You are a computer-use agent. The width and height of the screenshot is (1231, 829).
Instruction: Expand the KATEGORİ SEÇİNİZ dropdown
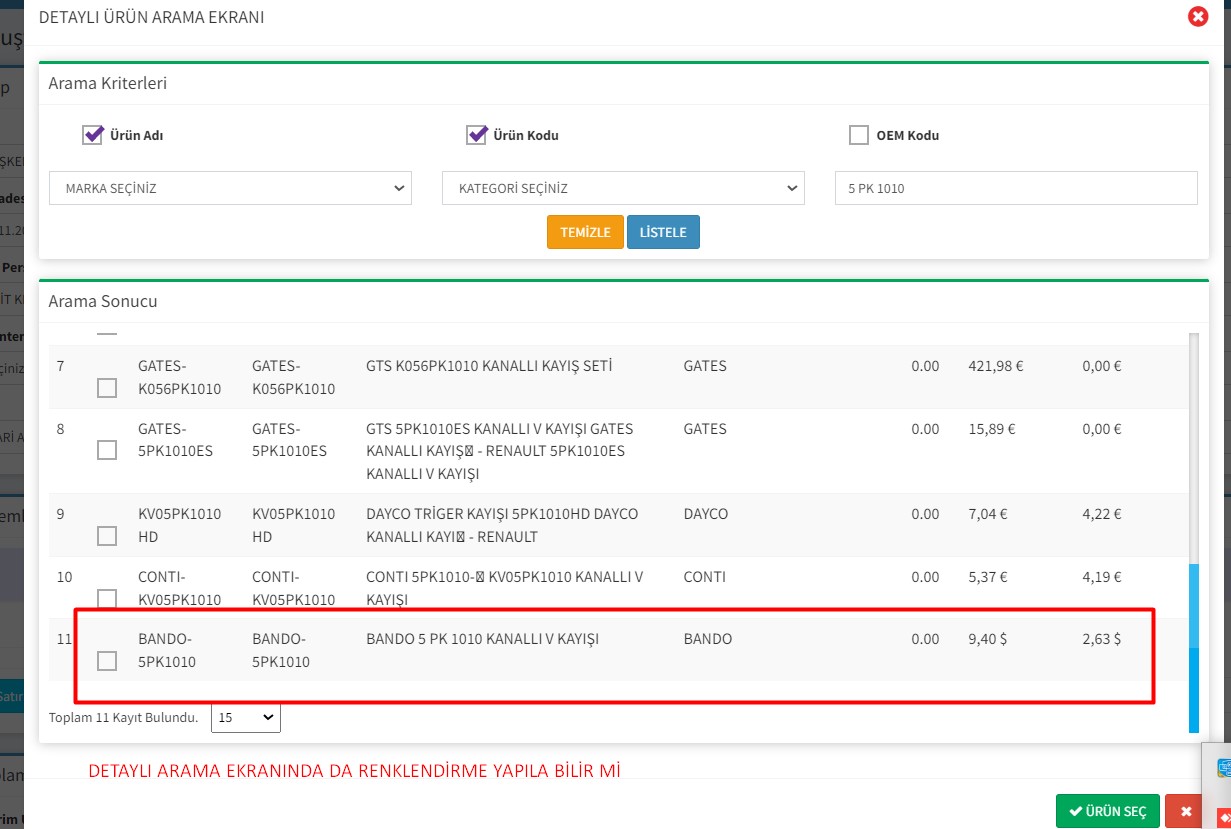[623, 188]
